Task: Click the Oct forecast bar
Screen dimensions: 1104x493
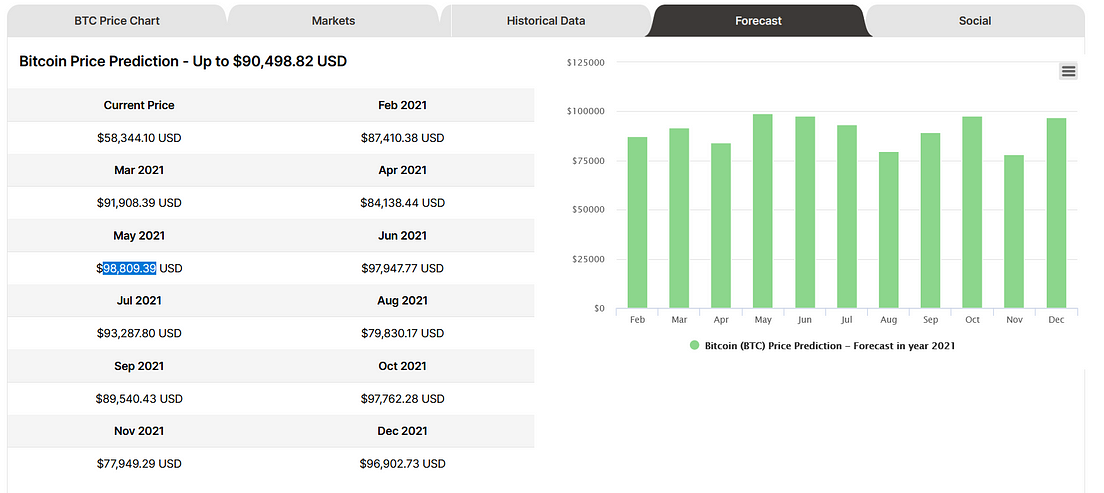Action: point(972,213)
